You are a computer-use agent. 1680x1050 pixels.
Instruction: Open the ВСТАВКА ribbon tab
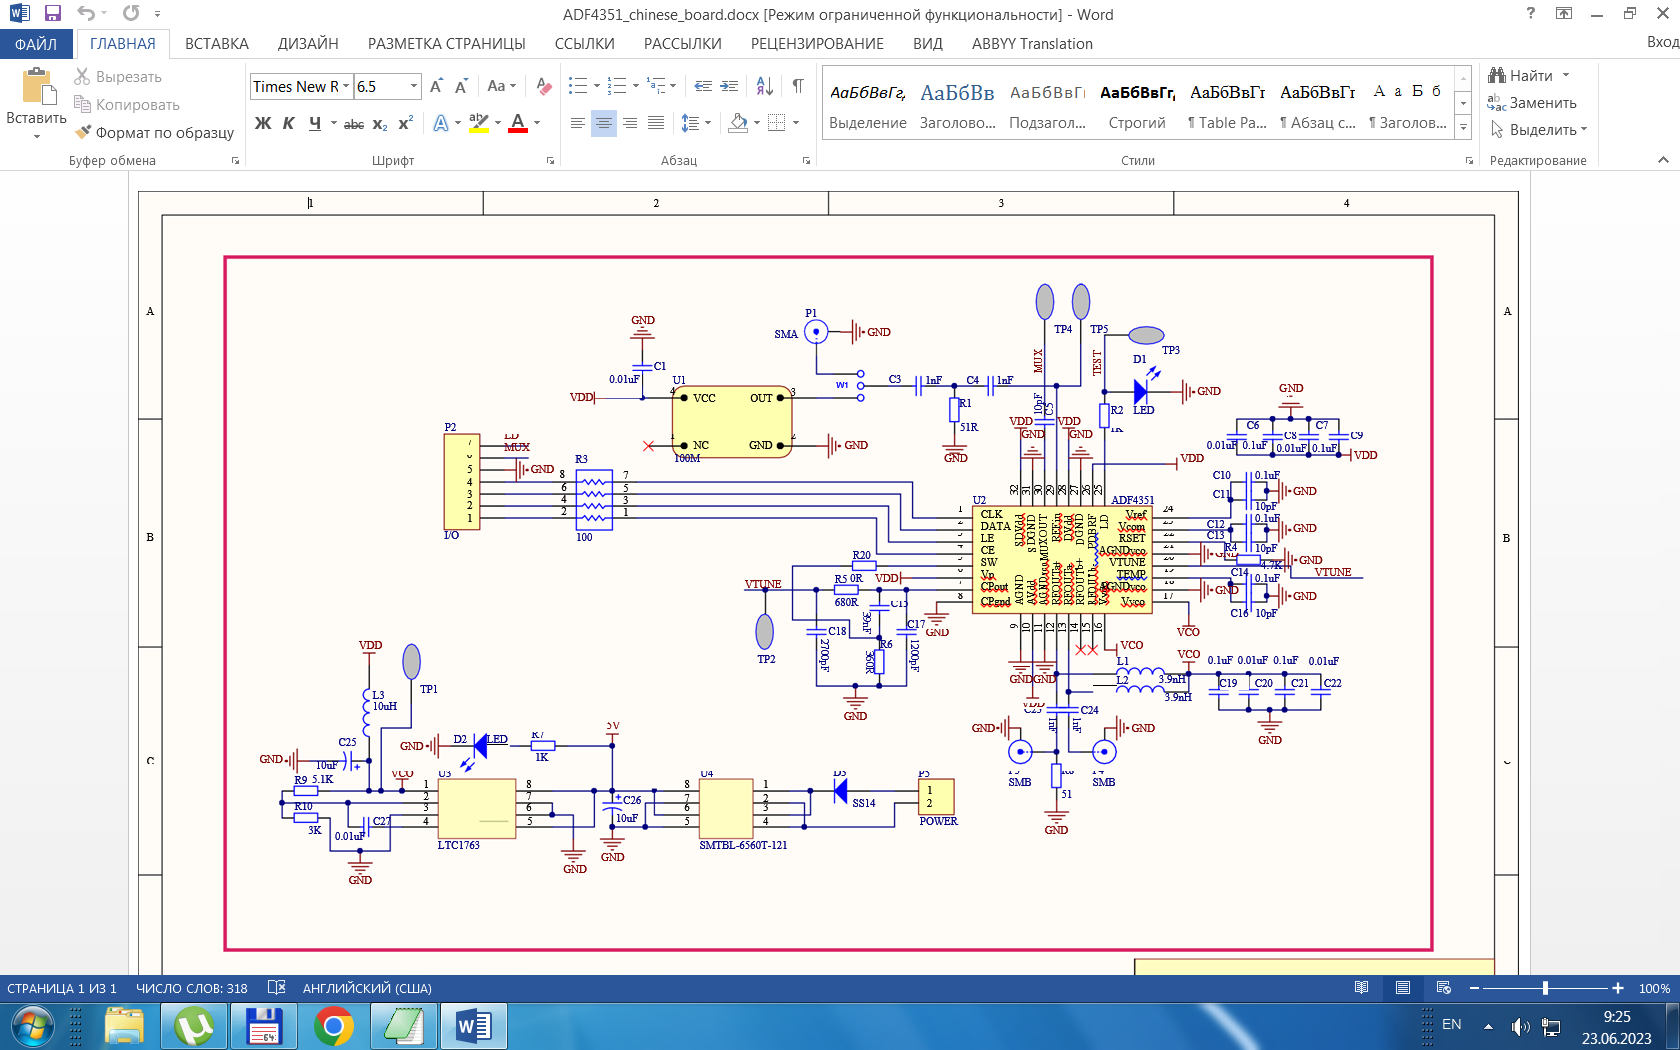(217, 44)
